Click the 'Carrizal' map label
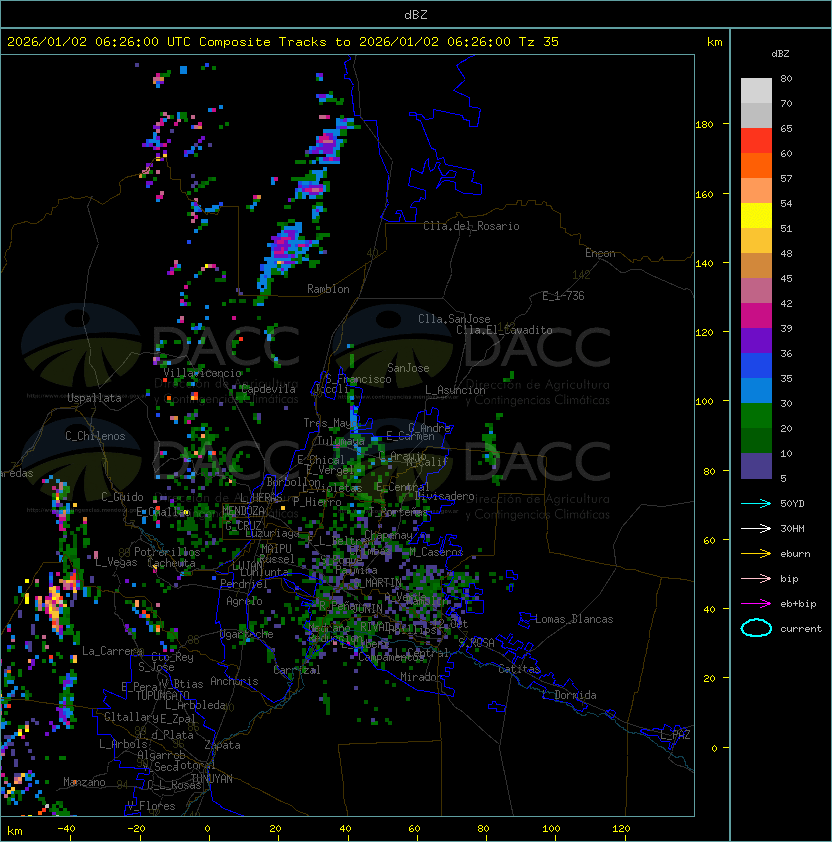The image size is (832, 842). pyautogui.click(x=297, y=670)
